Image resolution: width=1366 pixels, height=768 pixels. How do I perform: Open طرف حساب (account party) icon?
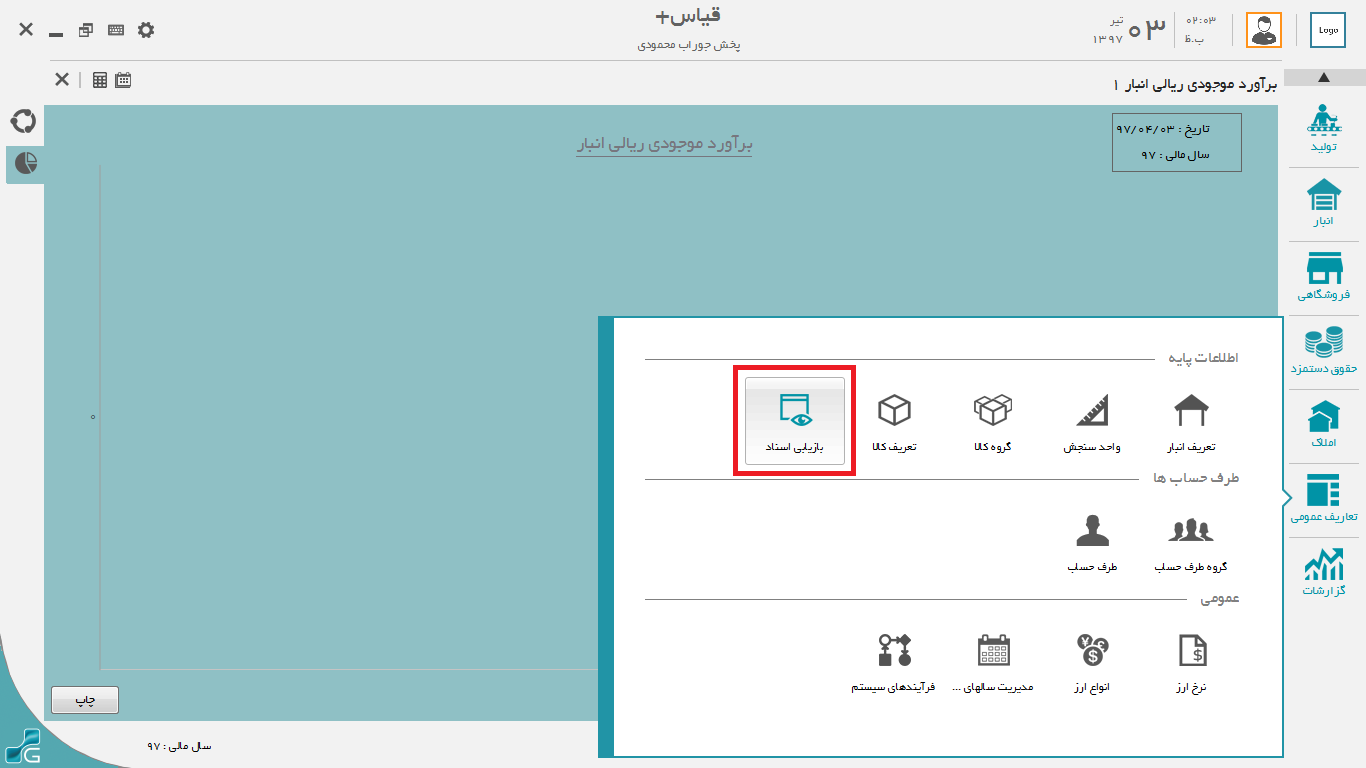[x=1092, y=541]
